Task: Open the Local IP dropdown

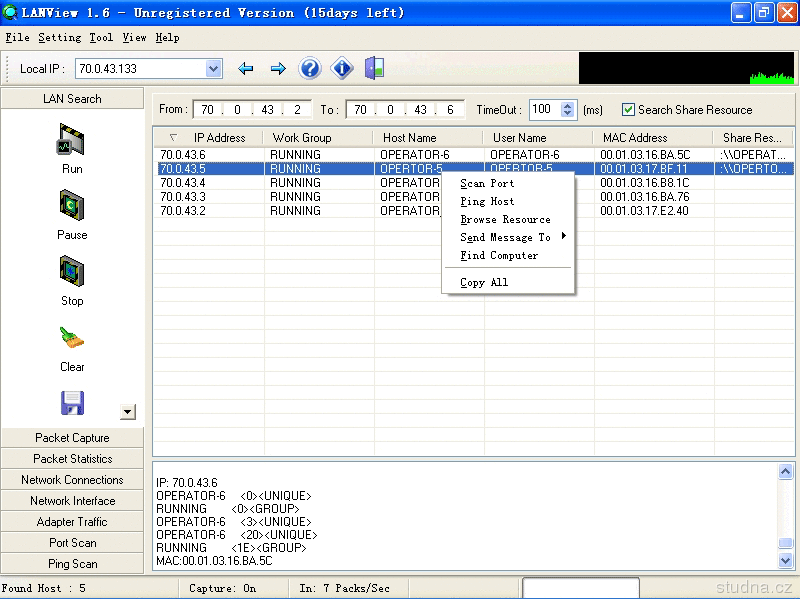Action: (x=213, y=69)
